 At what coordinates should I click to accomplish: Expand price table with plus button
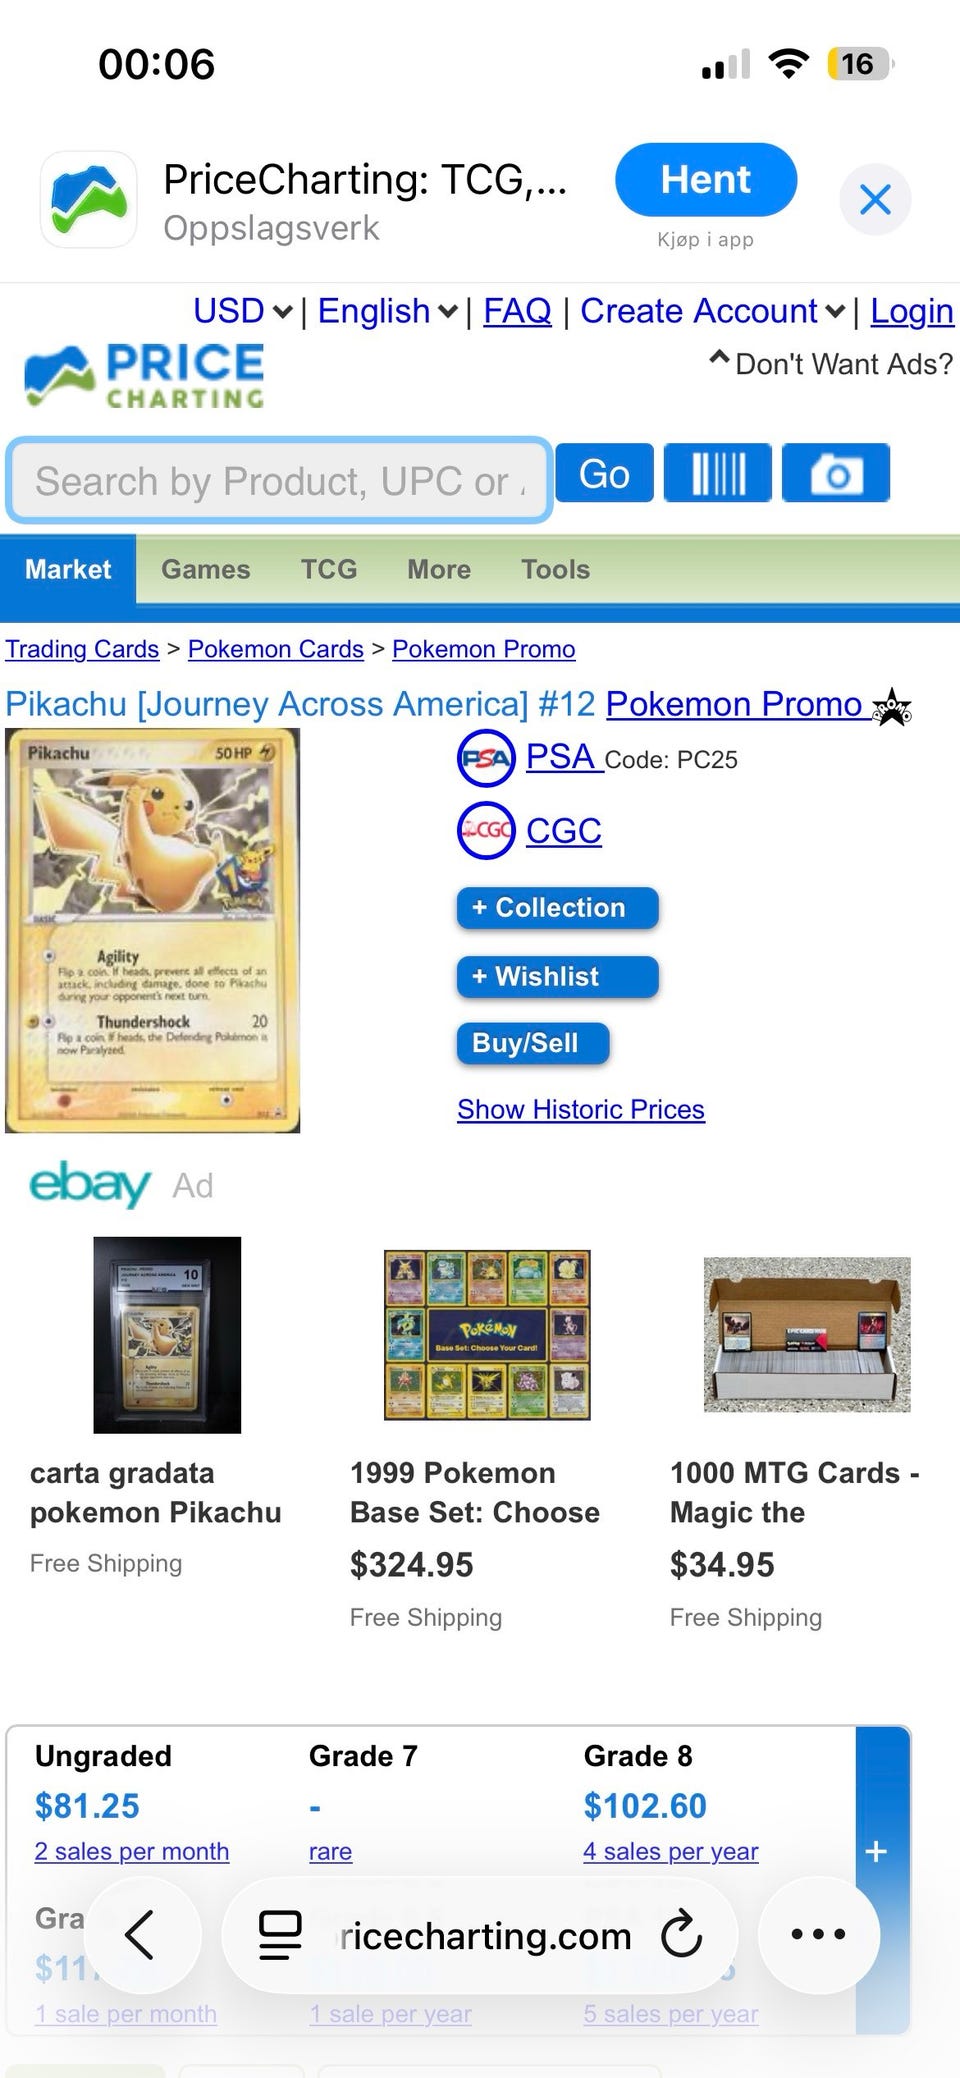click(877, 1852)
